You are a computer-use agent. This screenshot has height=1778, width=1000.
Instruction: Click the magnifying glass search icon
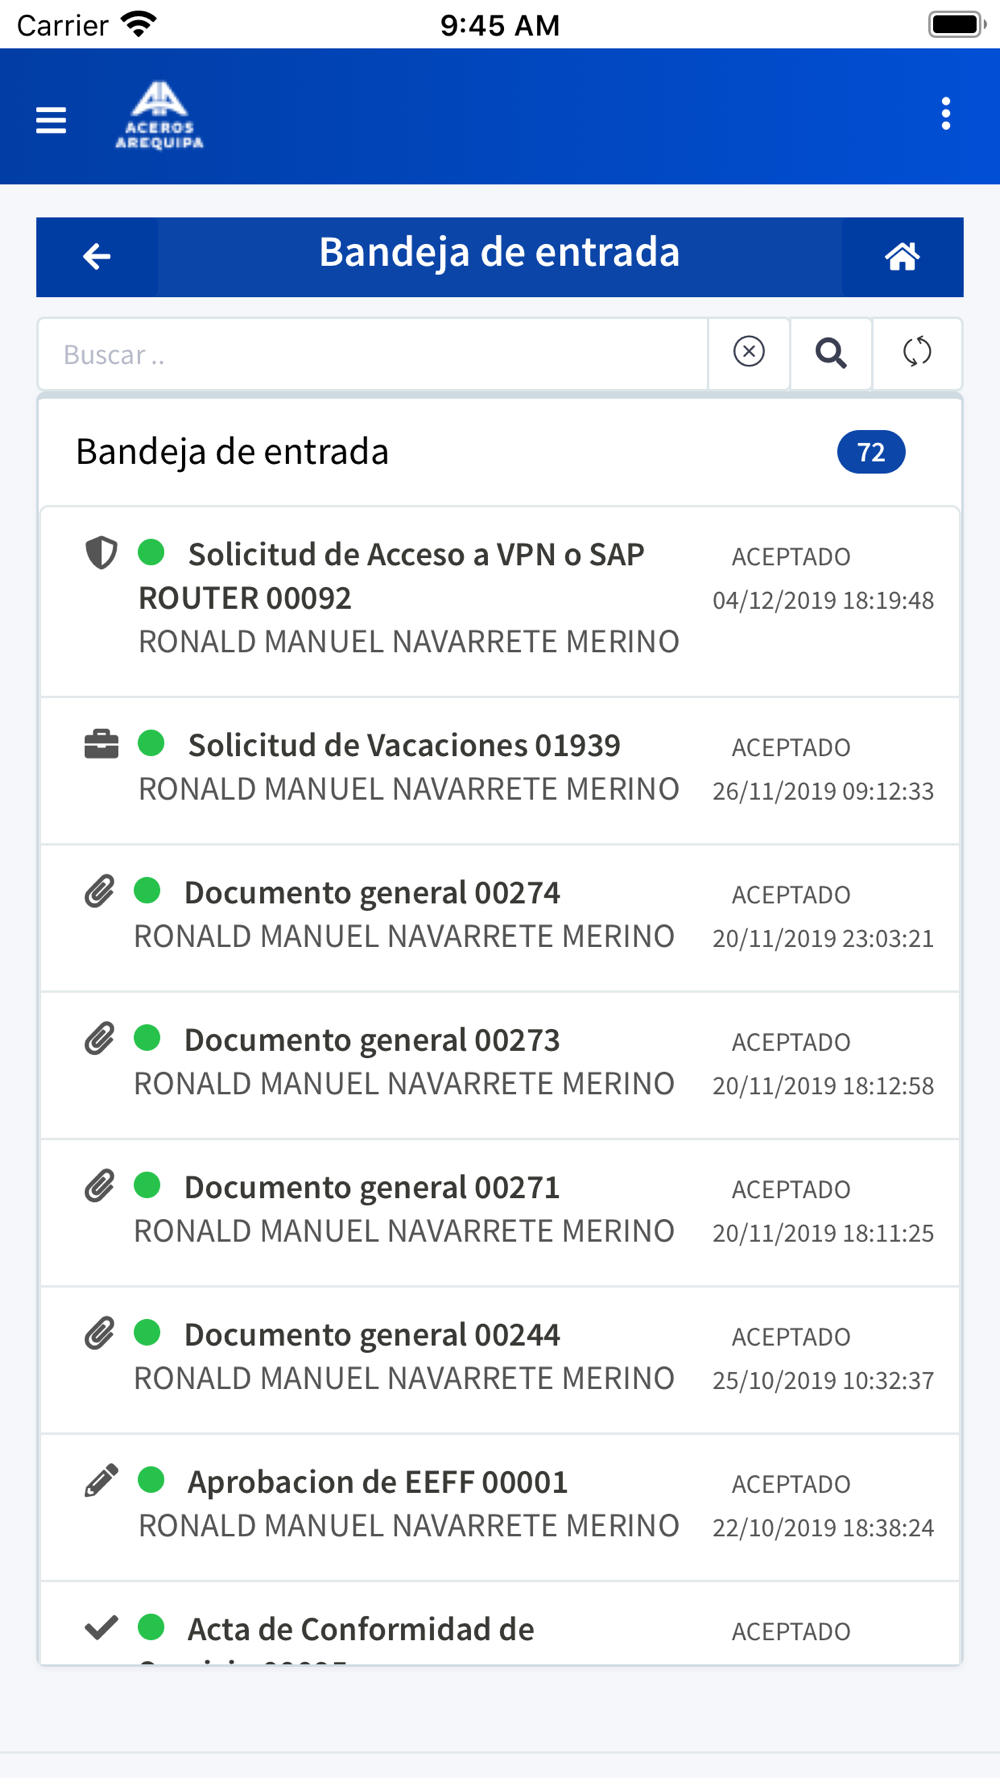pyautogui.click(x=831, y=353)
